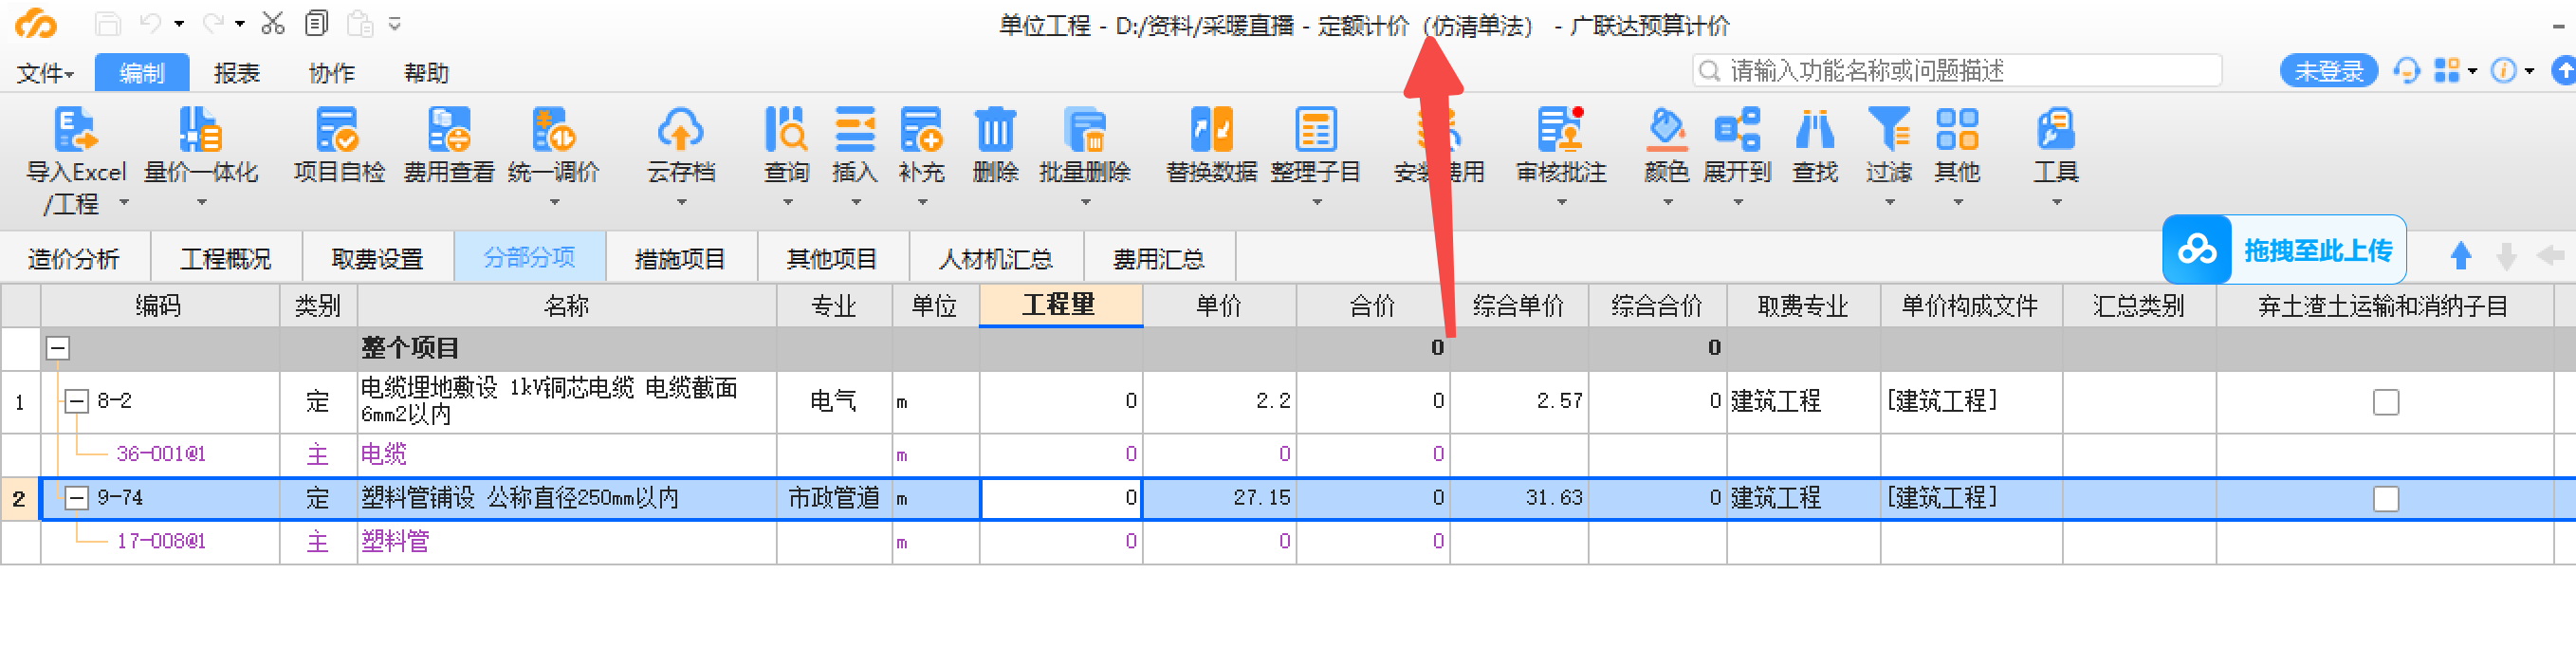Tick the 弃土渣土 checkbox in row 8-2
The image size is (2576, 666).
[x=2386, y=402]
